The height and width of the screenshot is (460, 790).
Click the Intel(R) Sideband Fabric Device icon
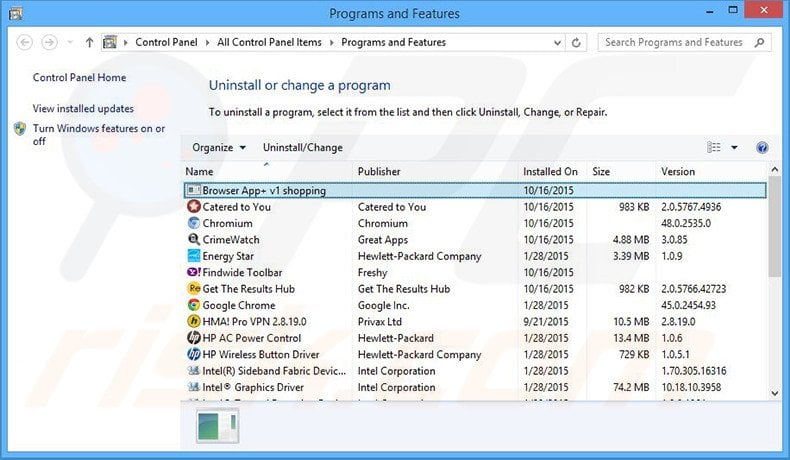click(193, 370)
